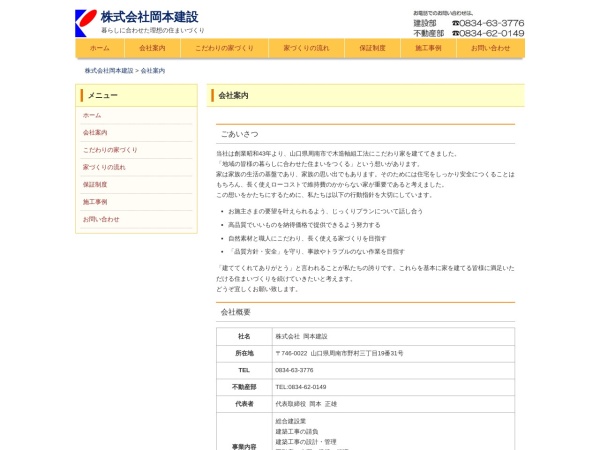This screenshot has height=450, width=600.
Task: Click the 所在地 table header cell
Action: point(244,354)
